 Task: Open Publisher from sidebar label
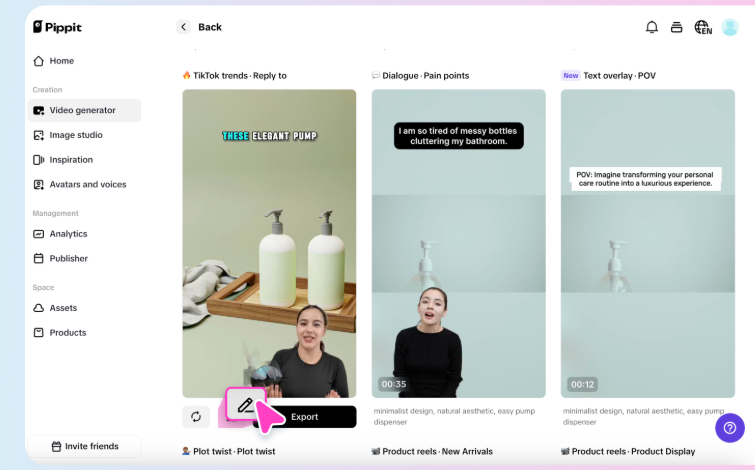pos(68,259)
